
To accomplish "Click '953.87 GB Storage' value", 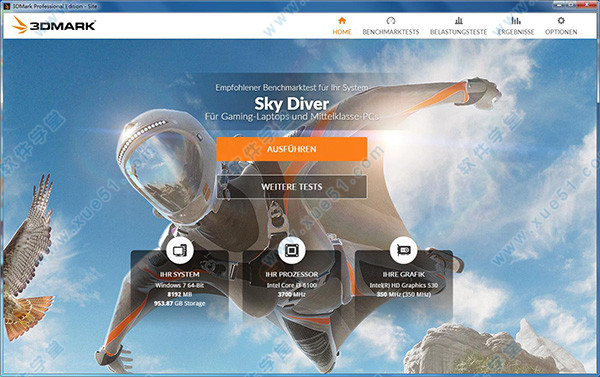I will pos(179,304).
